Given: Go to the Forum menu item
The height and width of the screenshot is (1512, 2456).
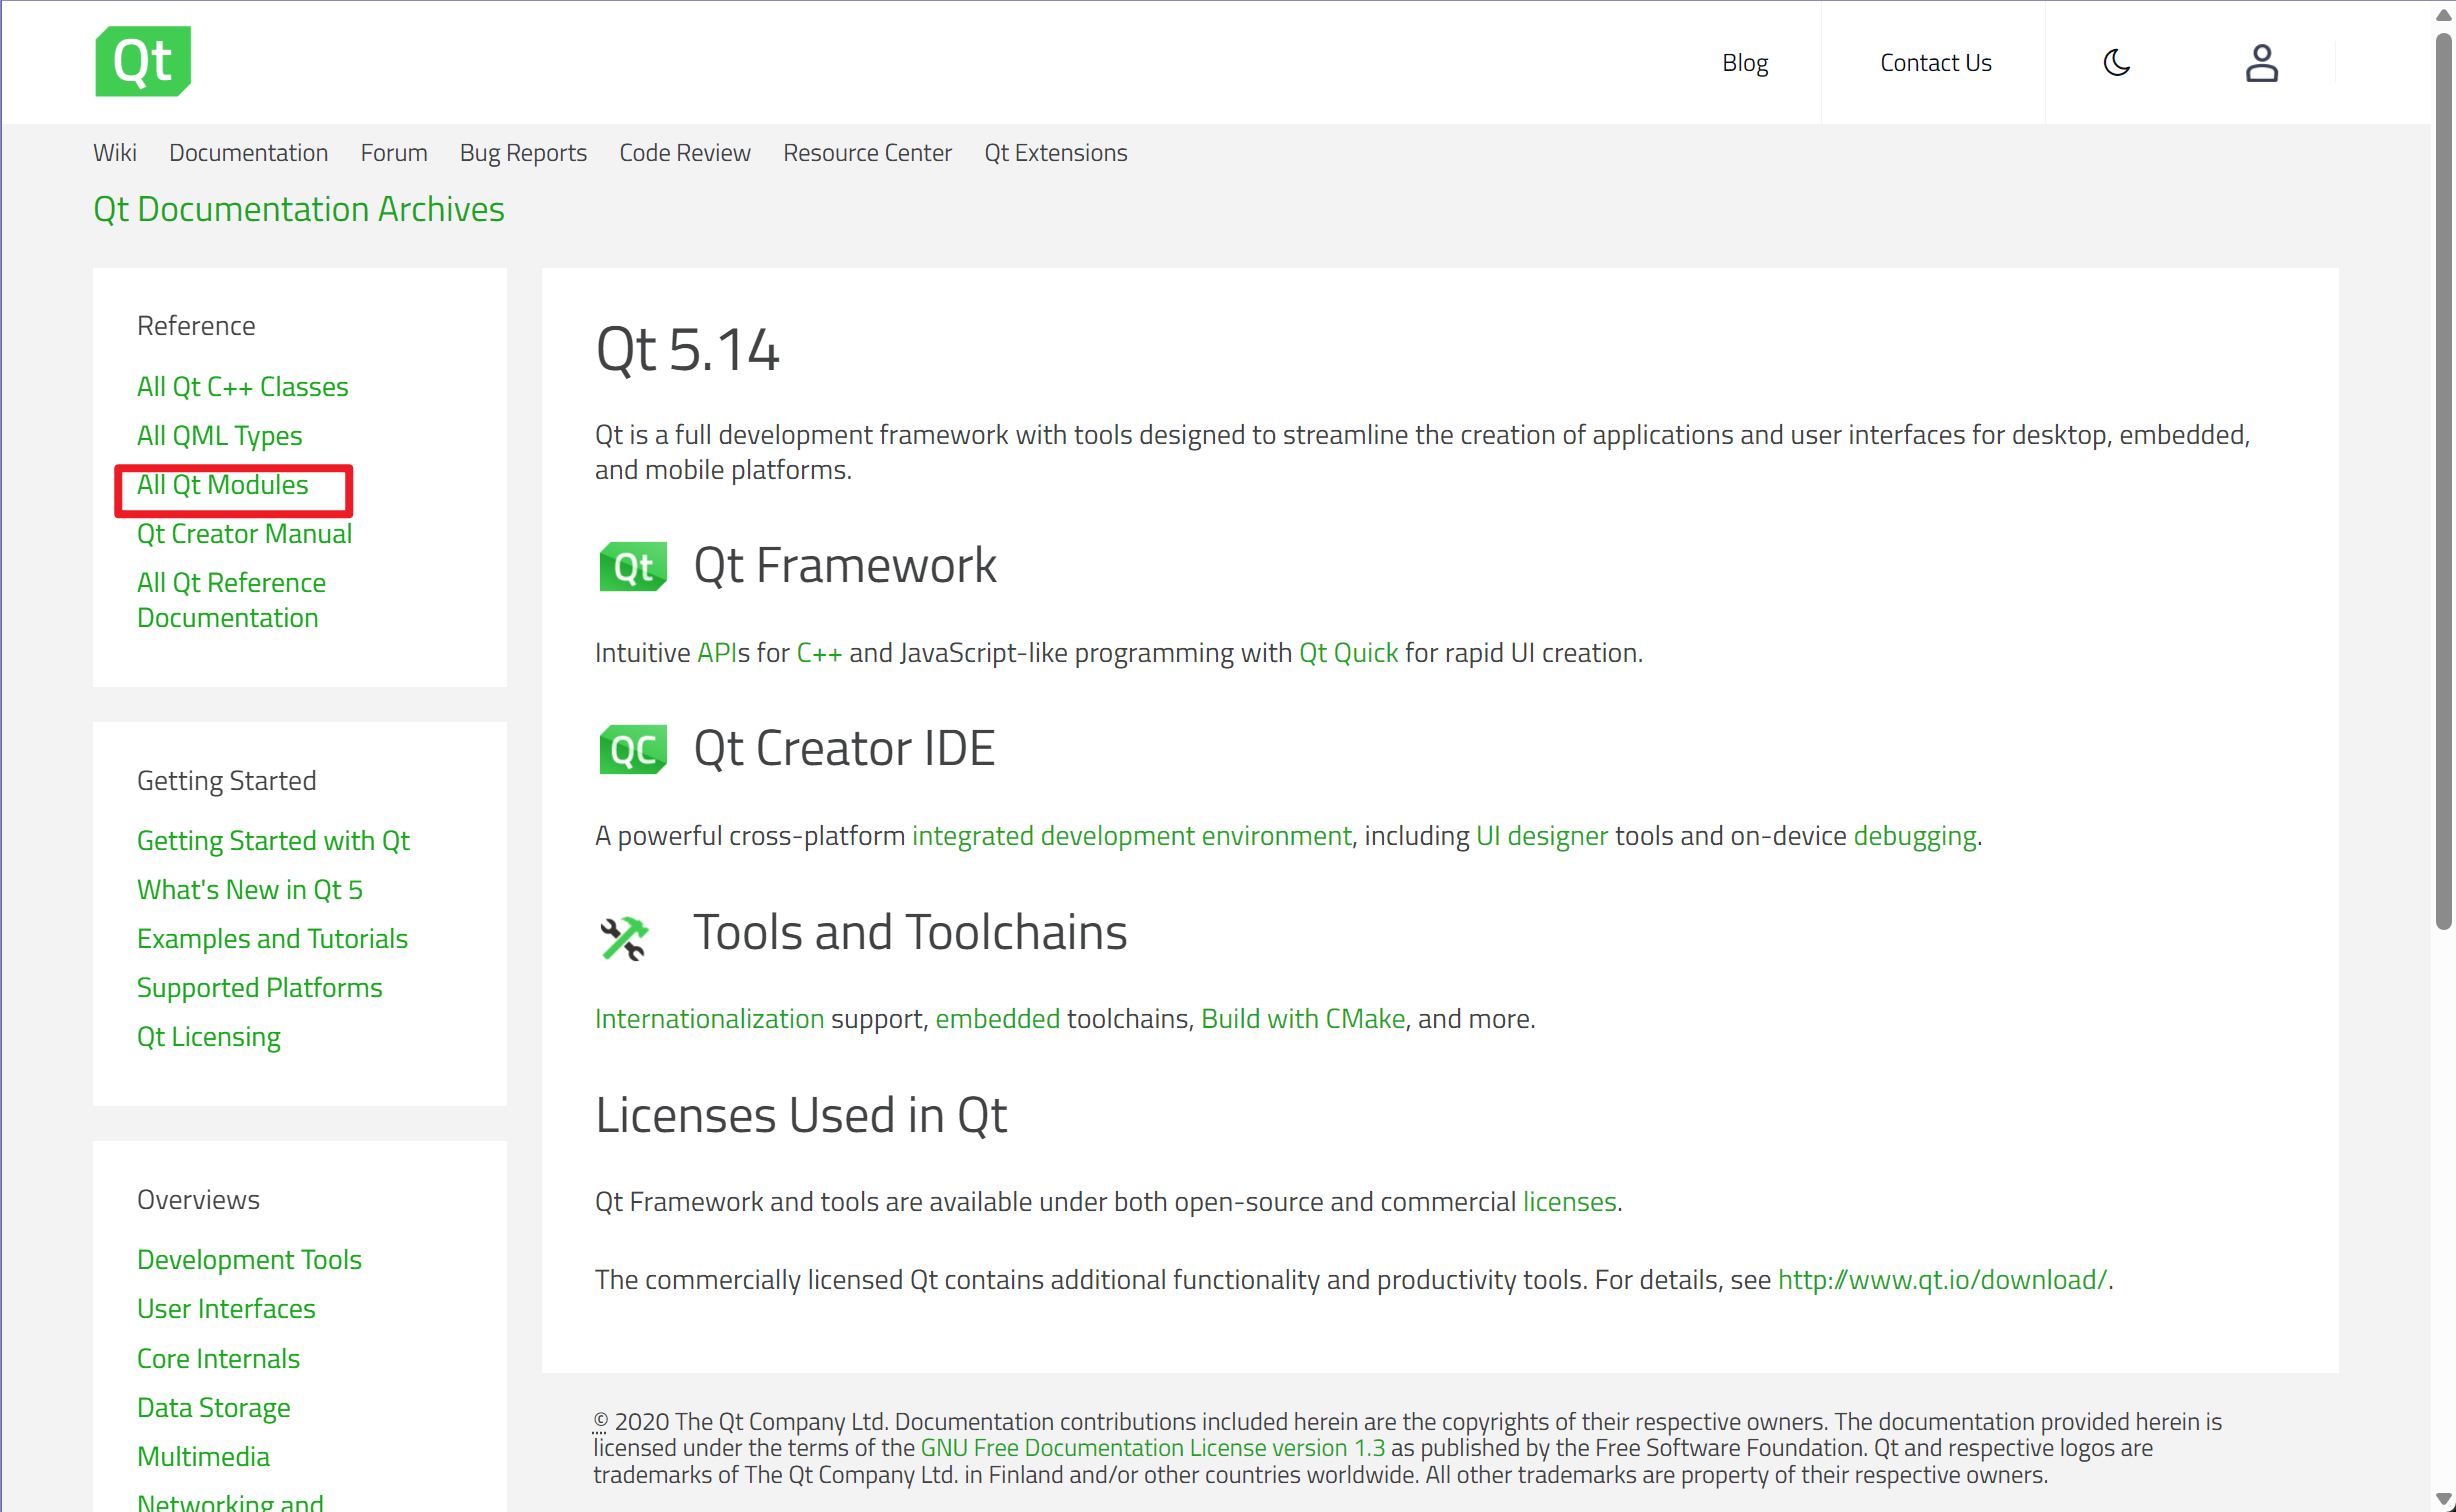Looking at the screenshot, I should point(393,153).
